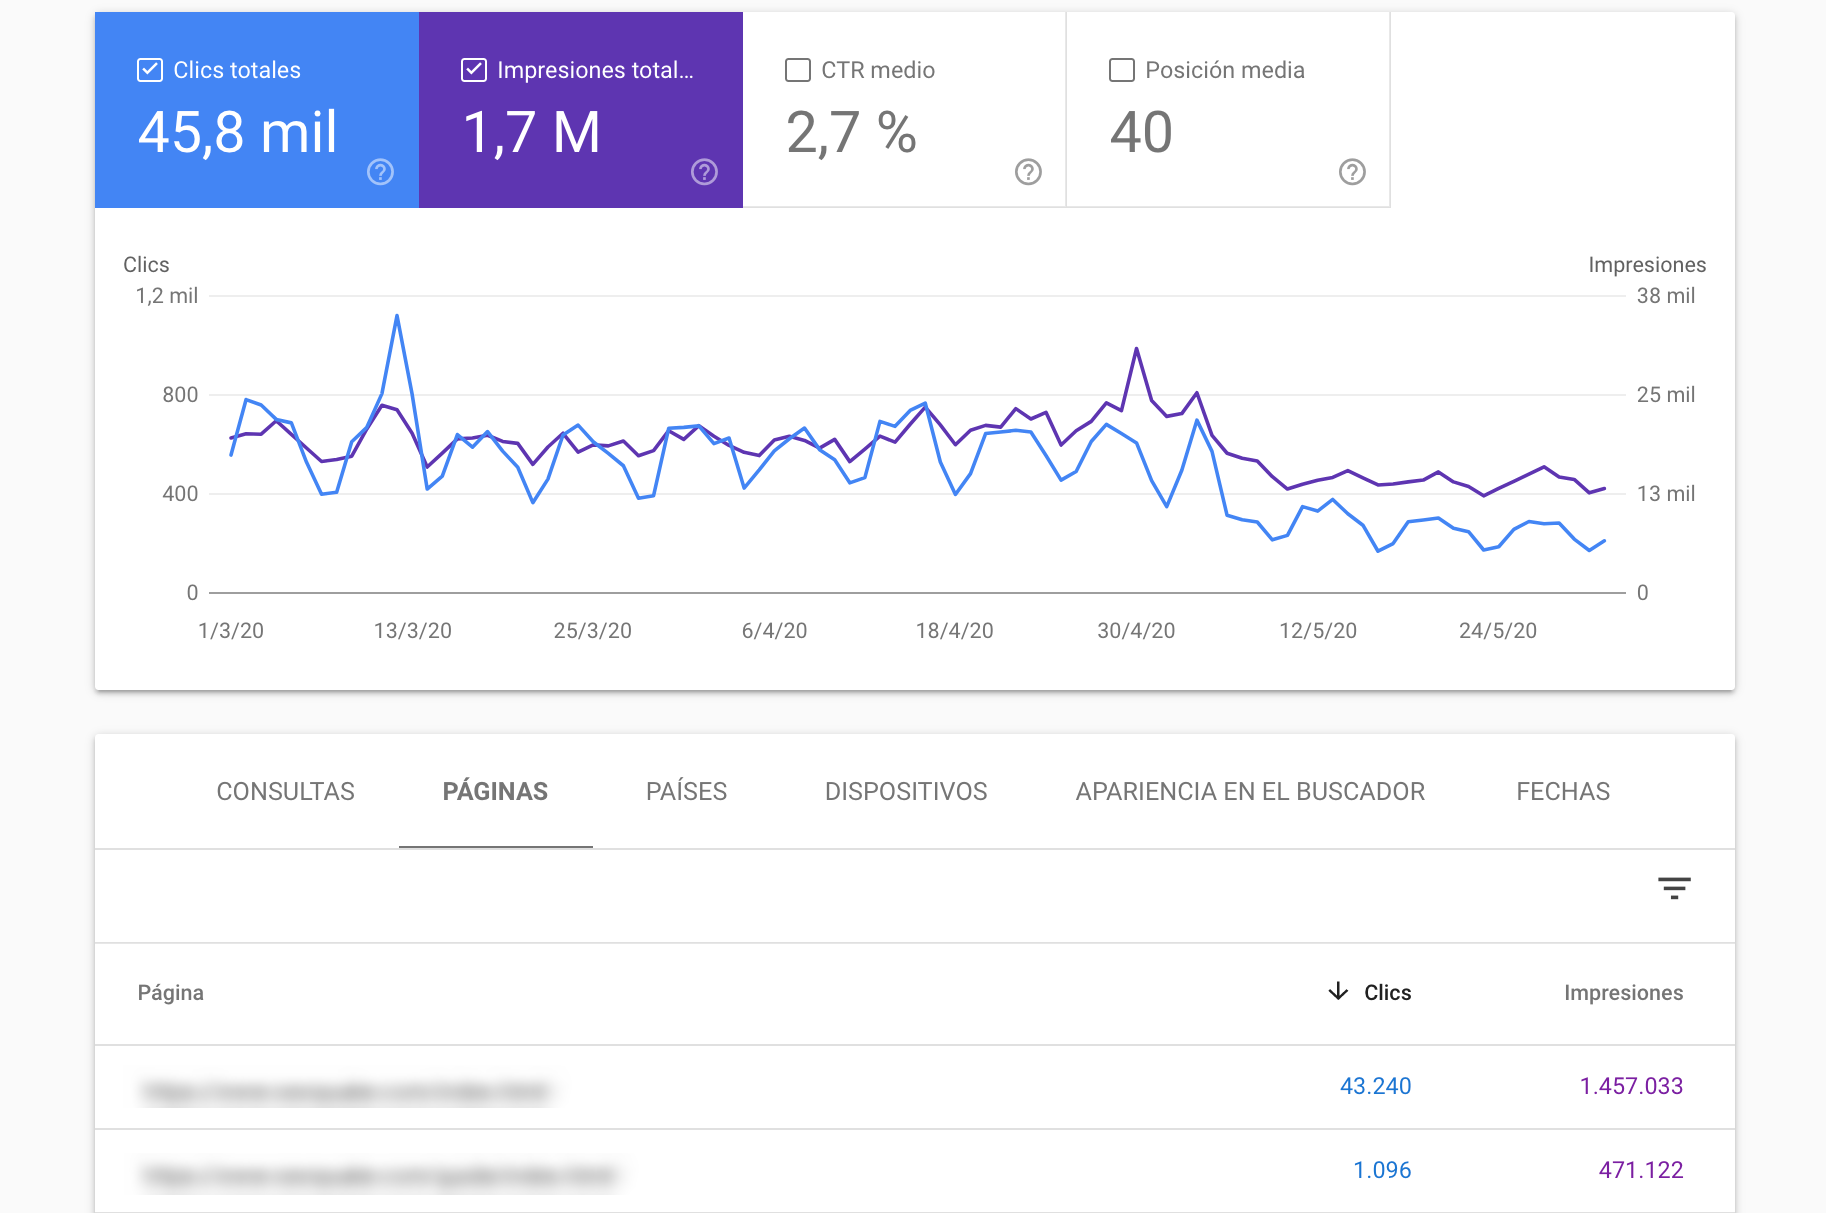Open help icon on Posición media card
This screenshot has height=1213, width=1826.
click(x=1352, y=172)
